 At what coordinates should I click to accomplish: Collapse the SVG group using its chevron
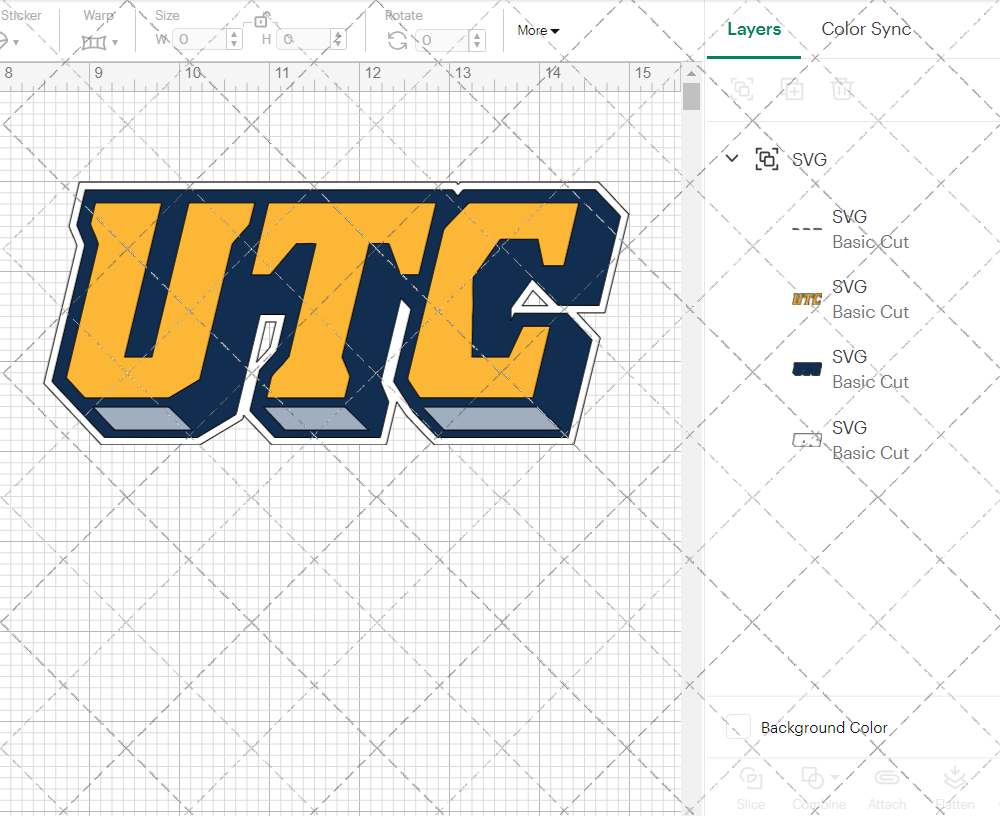click(731, 158)
